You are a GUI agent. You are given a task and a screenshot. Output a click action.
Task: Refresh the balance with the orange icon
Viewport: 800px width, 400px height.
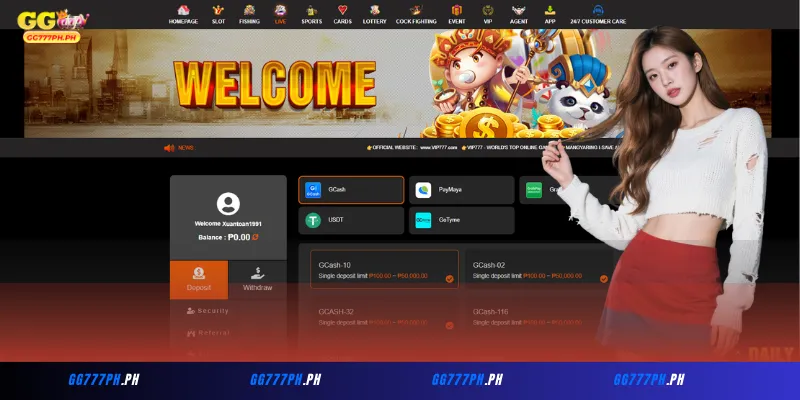[x=255, y=237]
